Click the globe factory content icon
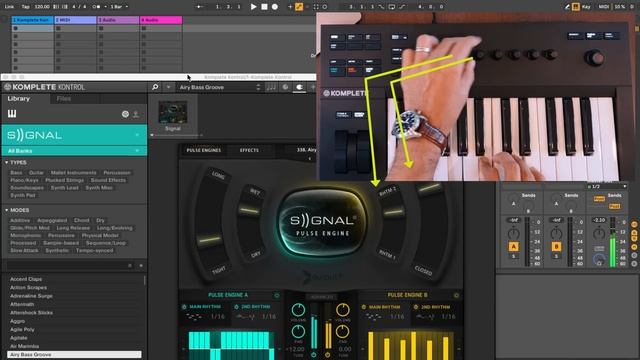 125,114
